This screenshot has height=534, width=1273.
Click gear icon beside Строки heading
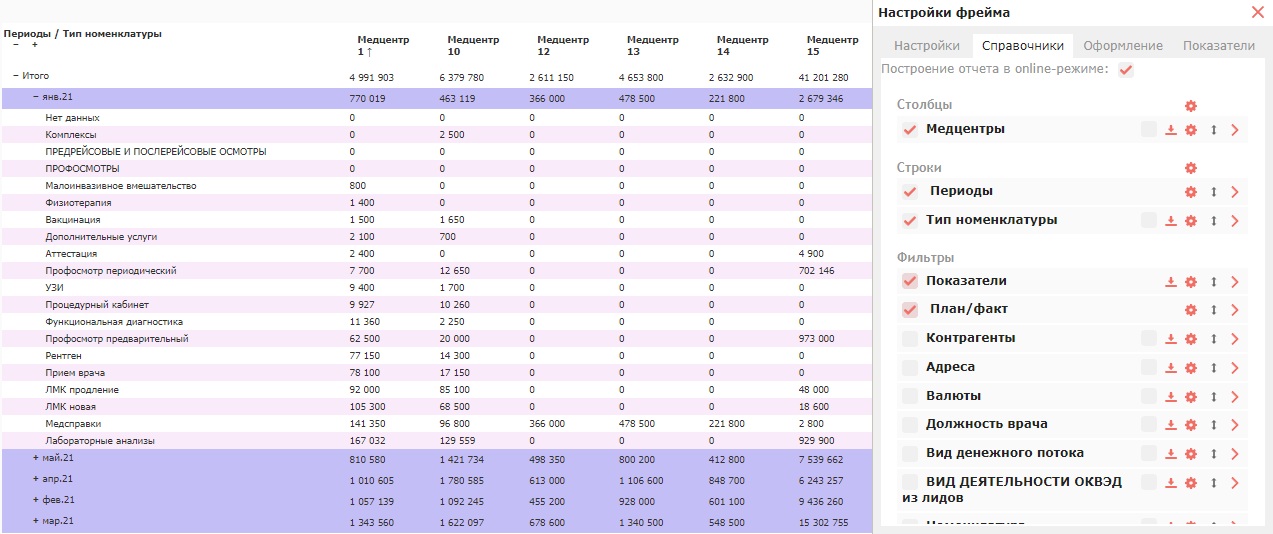point(1190,168)
